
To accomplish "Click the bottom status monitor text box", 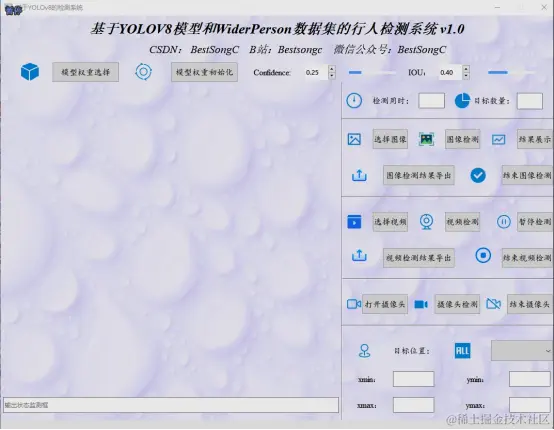I will (171, 405).
